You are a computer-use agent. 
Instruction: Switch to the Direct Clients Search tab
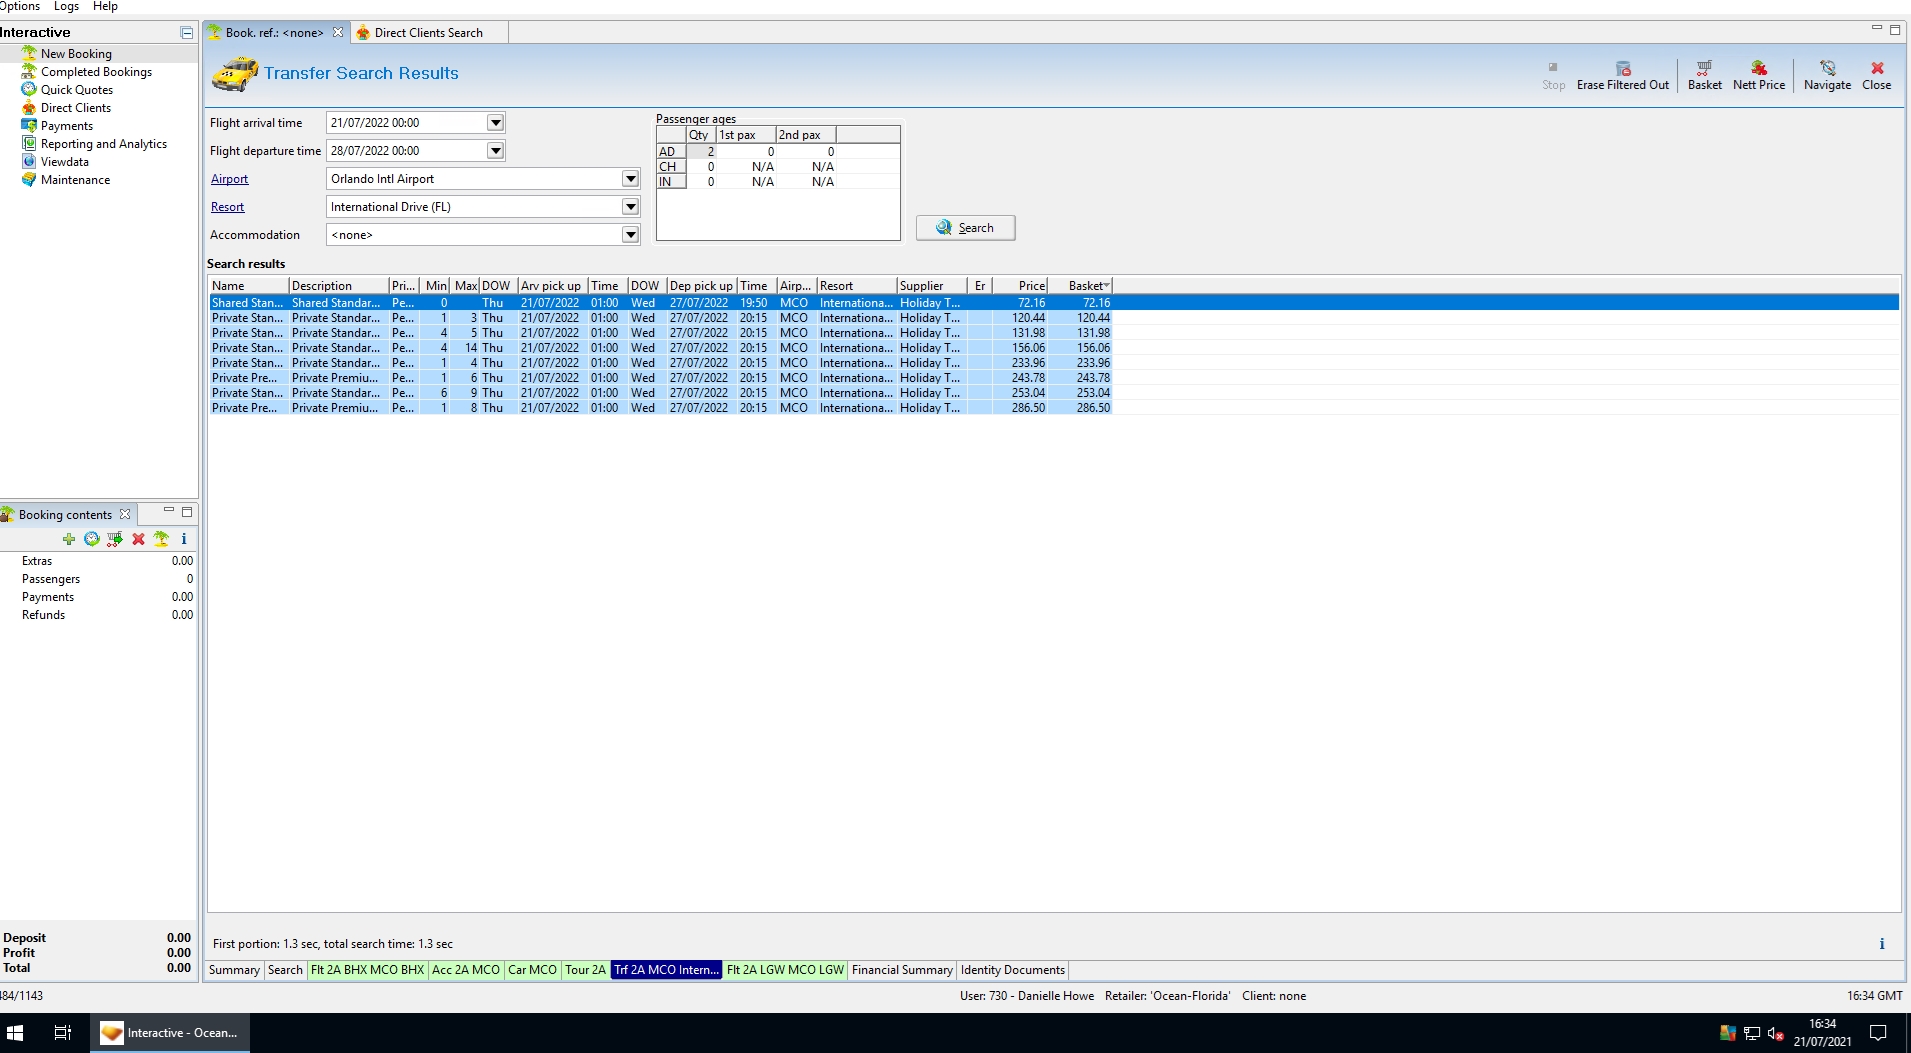[428, 33]
